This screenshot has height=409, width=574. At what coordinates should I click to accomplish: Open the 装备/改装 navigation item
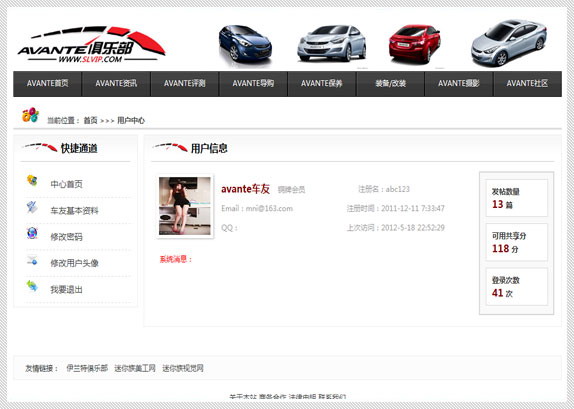(x=390, y=83)
